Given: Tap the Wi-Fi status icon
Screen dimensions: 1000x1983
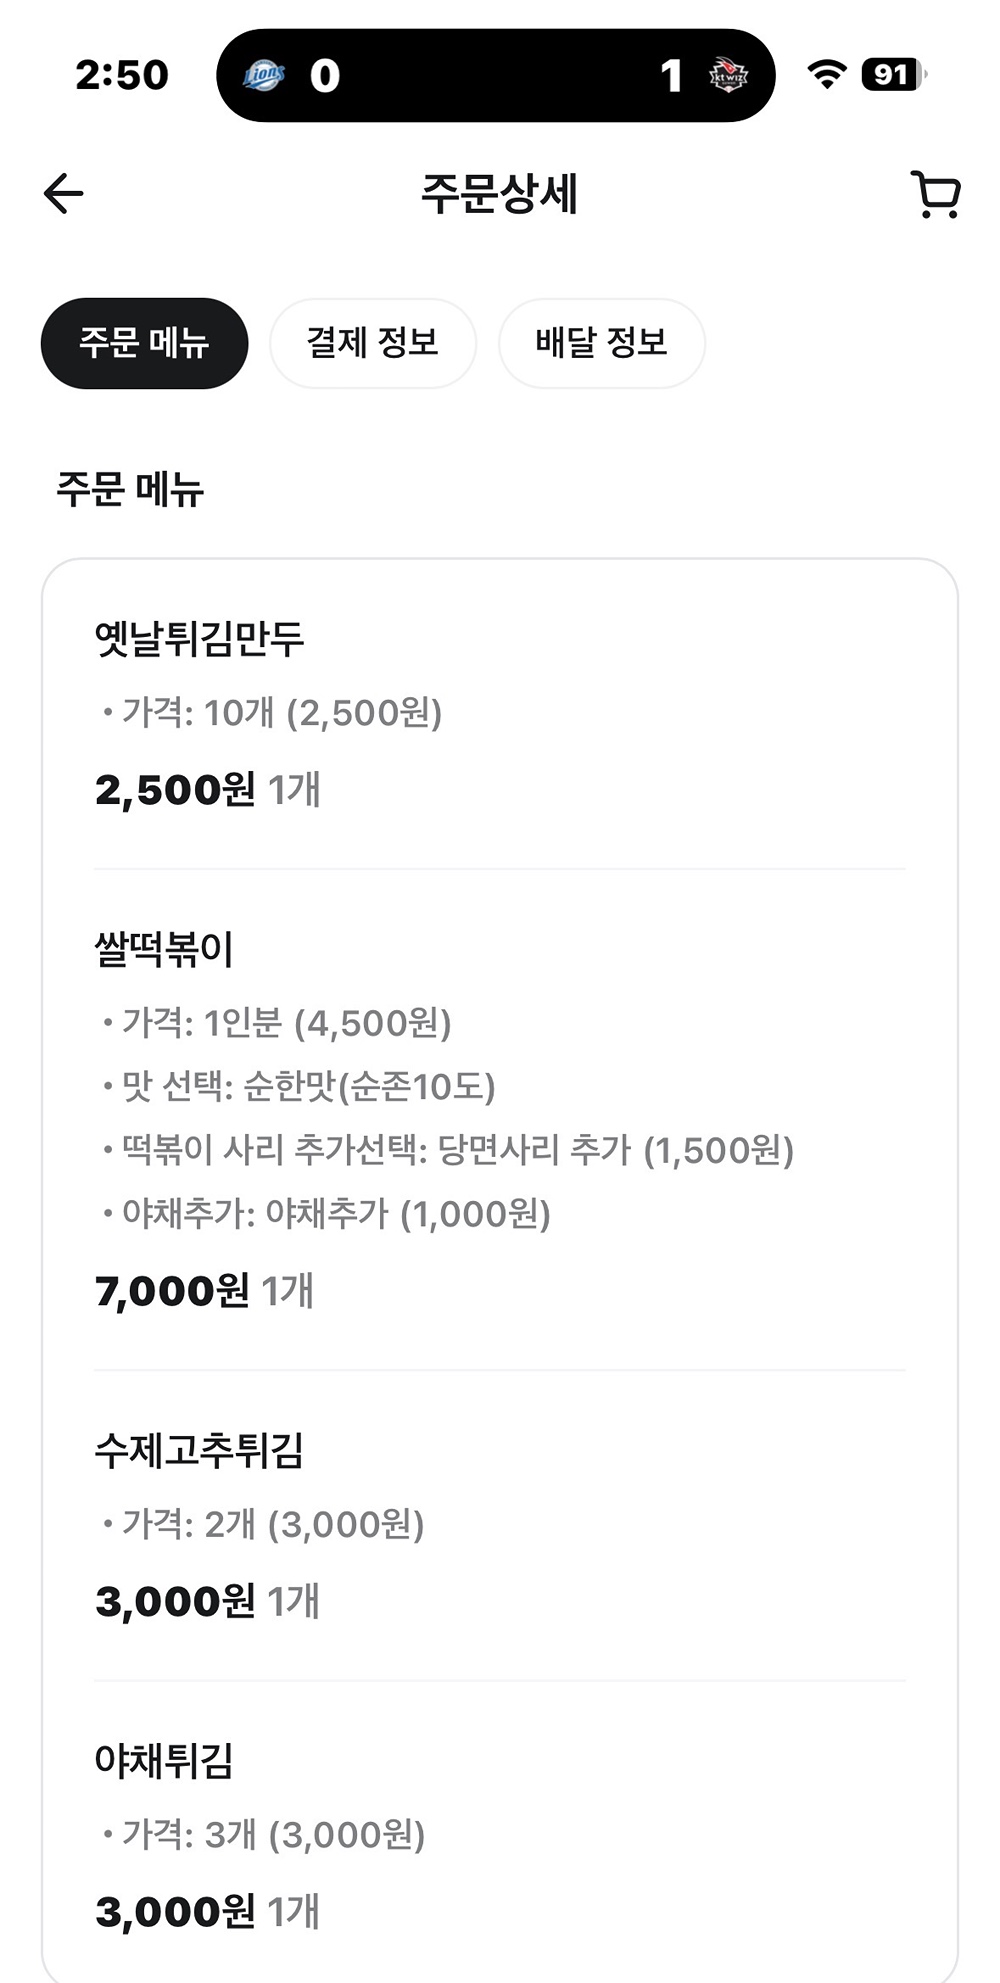Looking at the screenshot, I should pyautogui.click(x=827, y=75).
